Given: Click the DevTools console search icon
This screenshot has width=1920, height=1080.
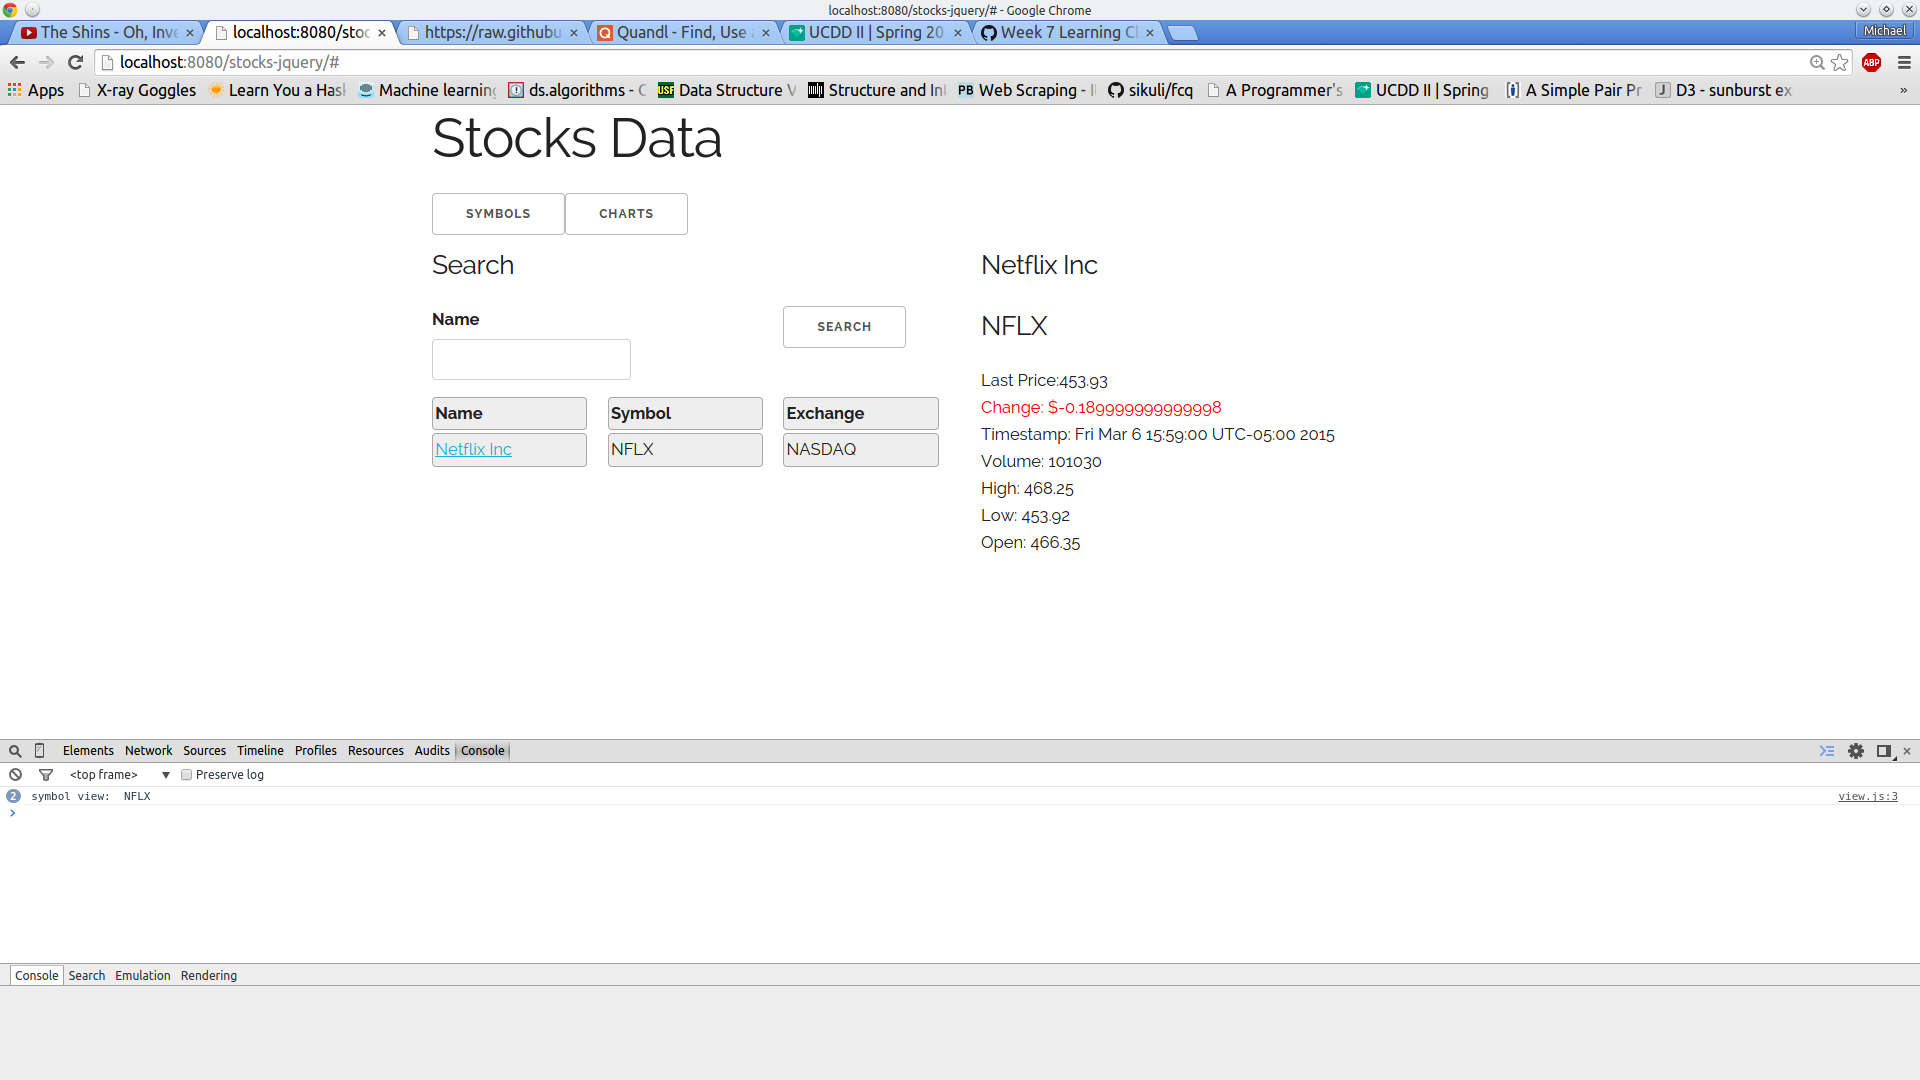Looking at the screenshot, I should tap(13, 749).
